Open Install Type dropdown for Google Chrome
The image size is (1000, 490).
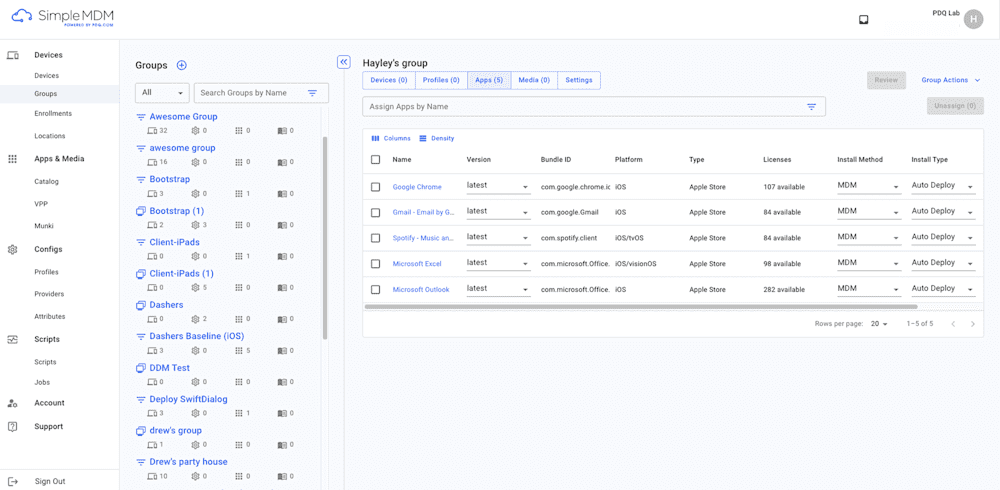click(943, 186)
